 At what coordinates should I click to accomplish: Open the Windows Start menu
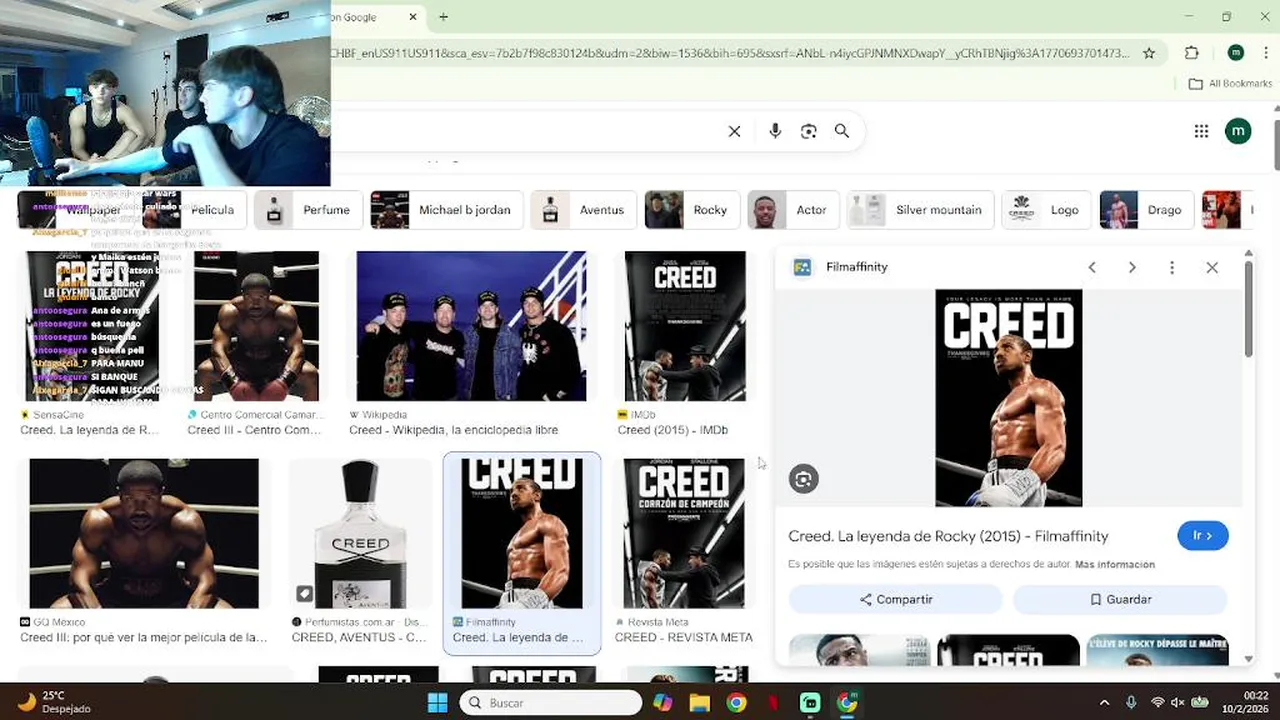(438, 703)
